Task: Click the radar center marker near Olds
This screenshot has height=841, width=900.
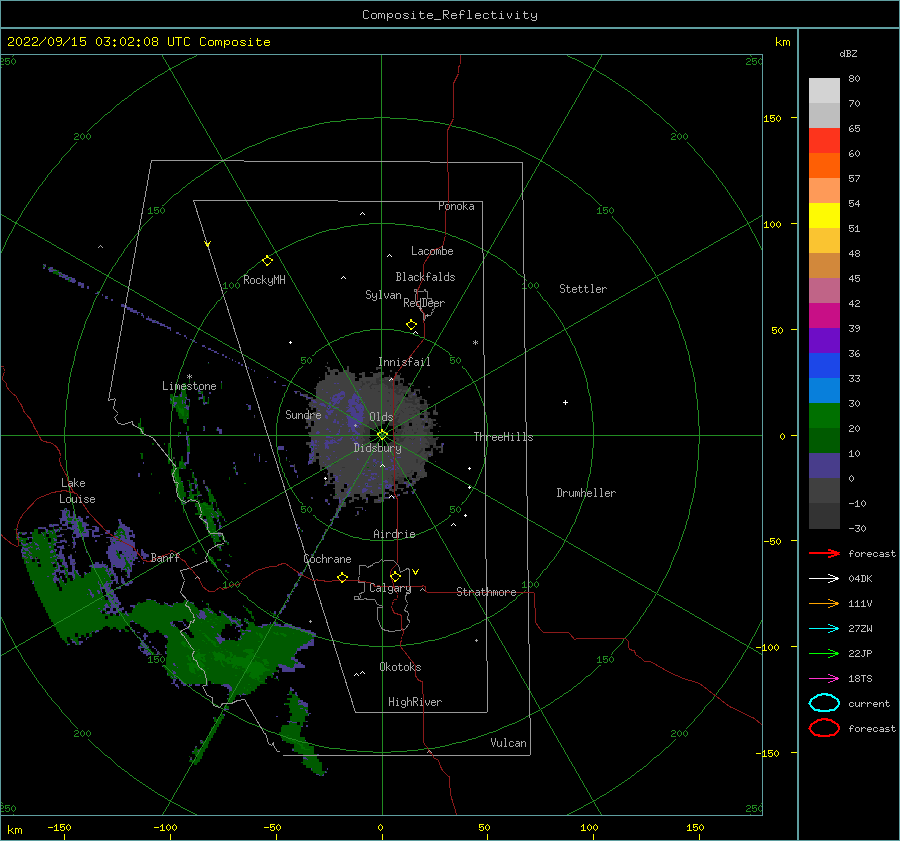Action: [x=382, y=435]
